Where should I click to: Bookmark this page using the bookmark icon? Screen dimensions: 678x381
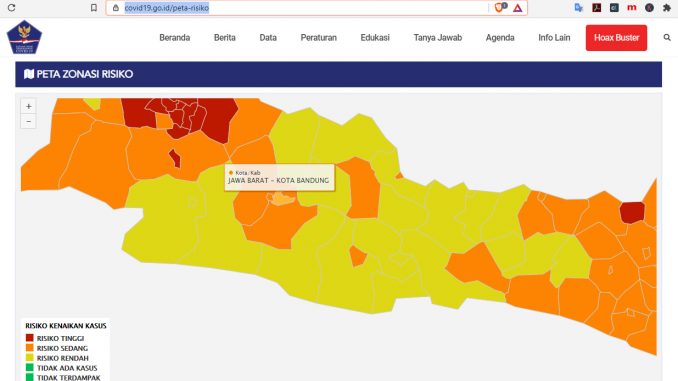tap(94, 8)
